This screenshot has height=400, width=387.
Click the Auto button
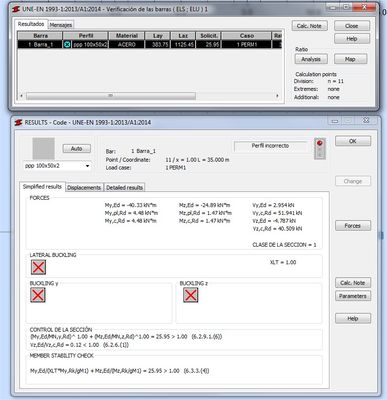pyautogui.click(x=77, y=149)
